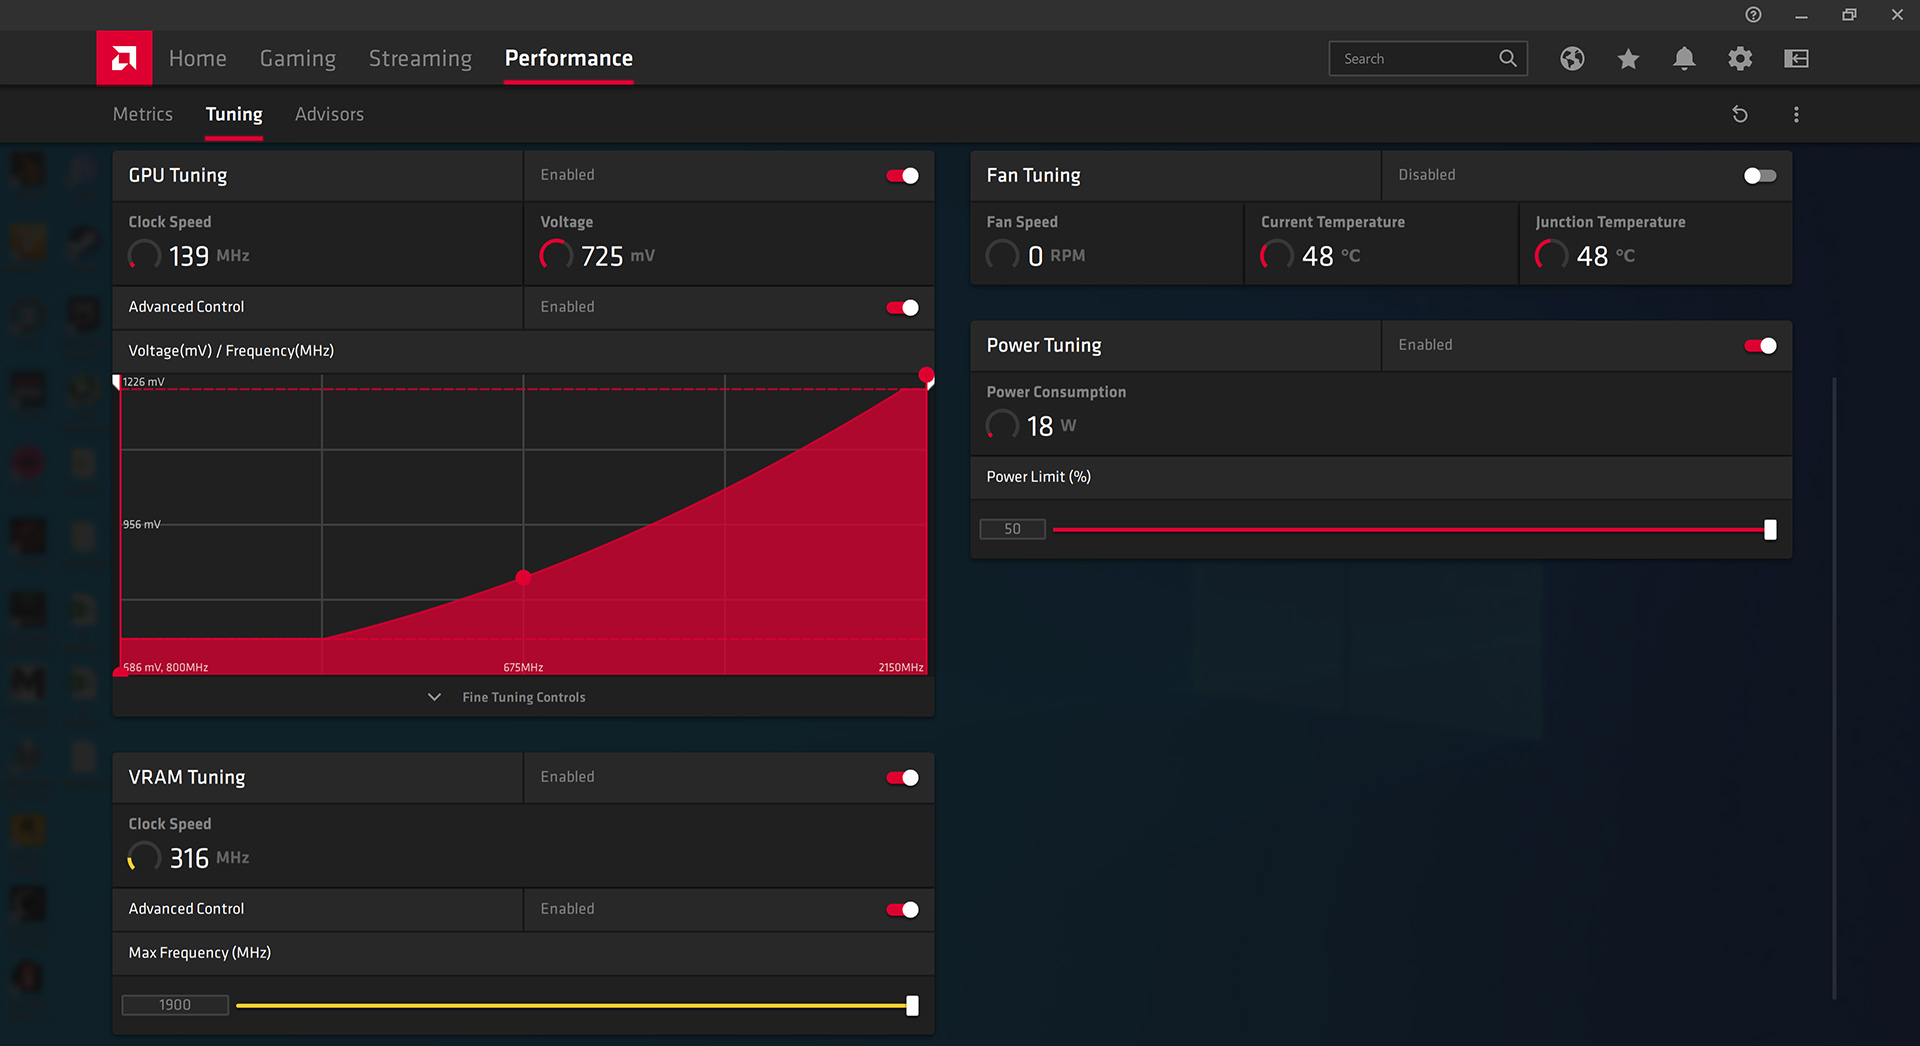
Task: Switch to the Metrics tab
Action: pos(143,114)
